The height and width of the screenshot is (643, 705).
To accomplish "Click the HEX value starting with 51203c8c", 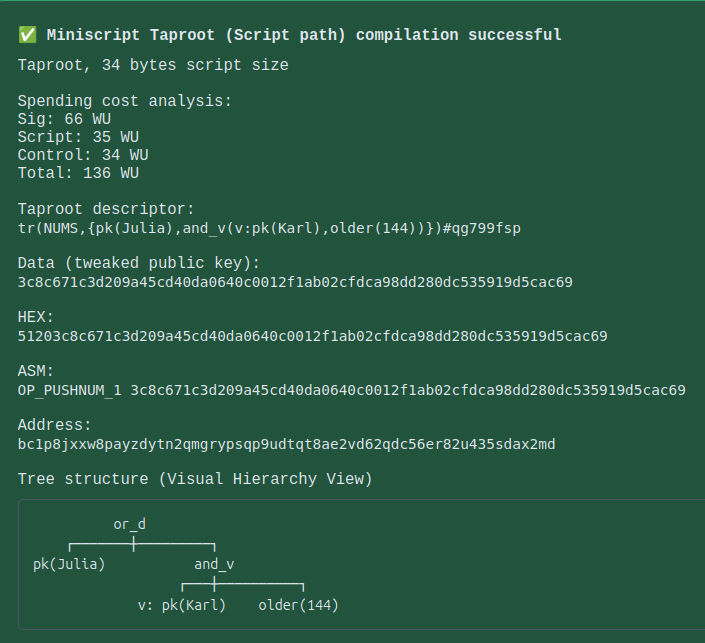I will [x=312, y=336].
